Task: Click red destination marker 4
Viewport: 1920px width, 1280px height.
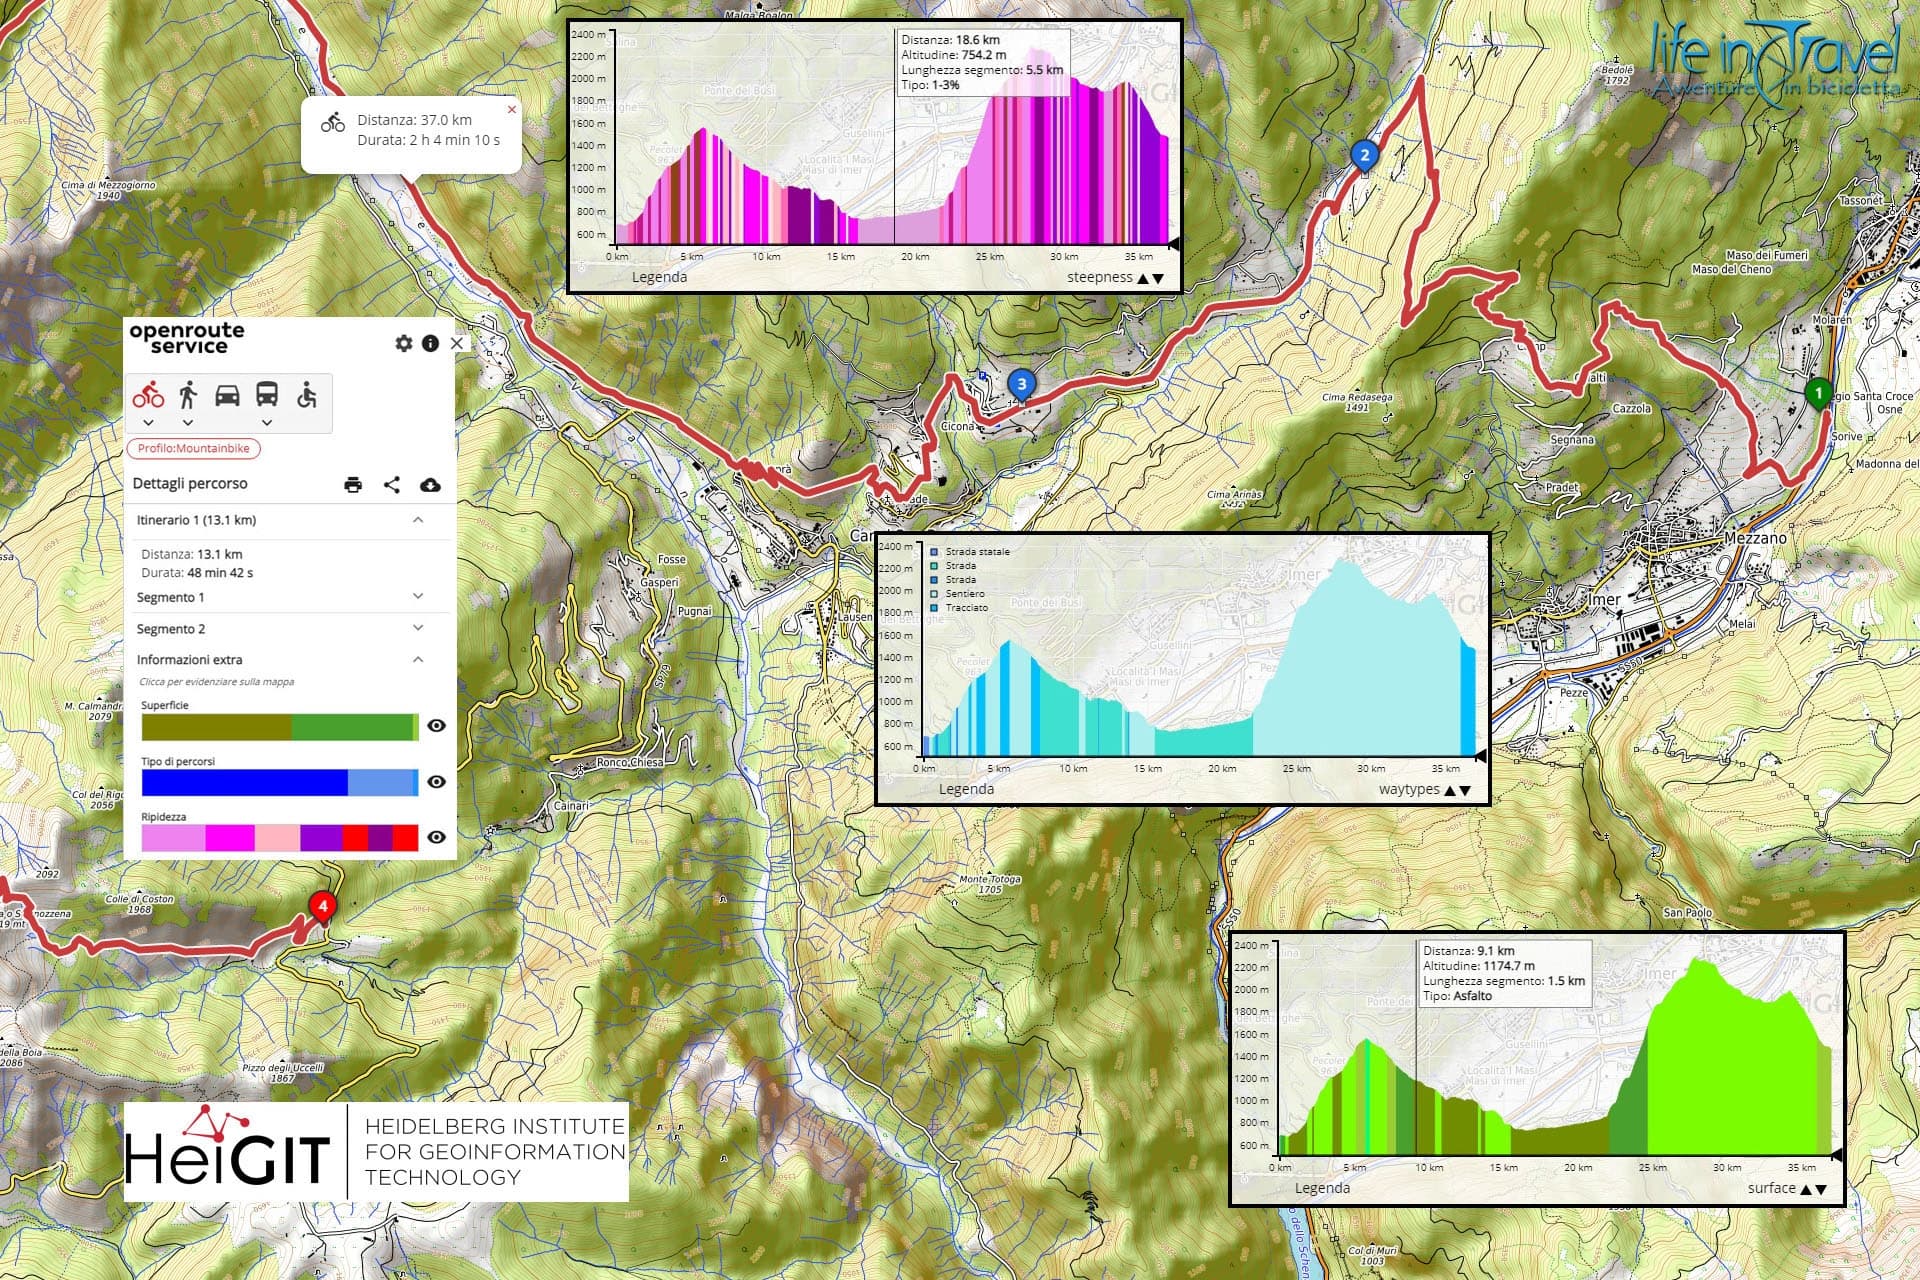Action: 322,907
